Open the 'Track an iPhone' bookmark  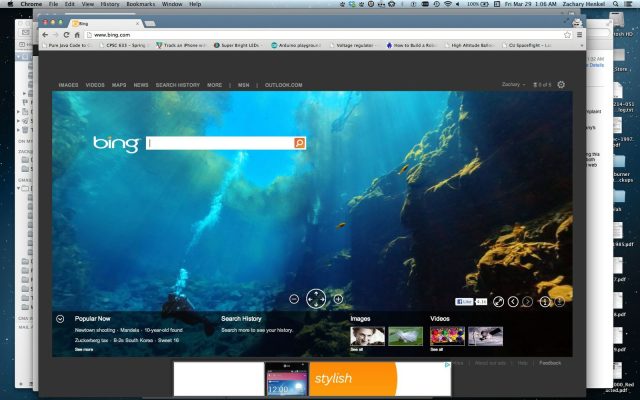click(180, 45)
